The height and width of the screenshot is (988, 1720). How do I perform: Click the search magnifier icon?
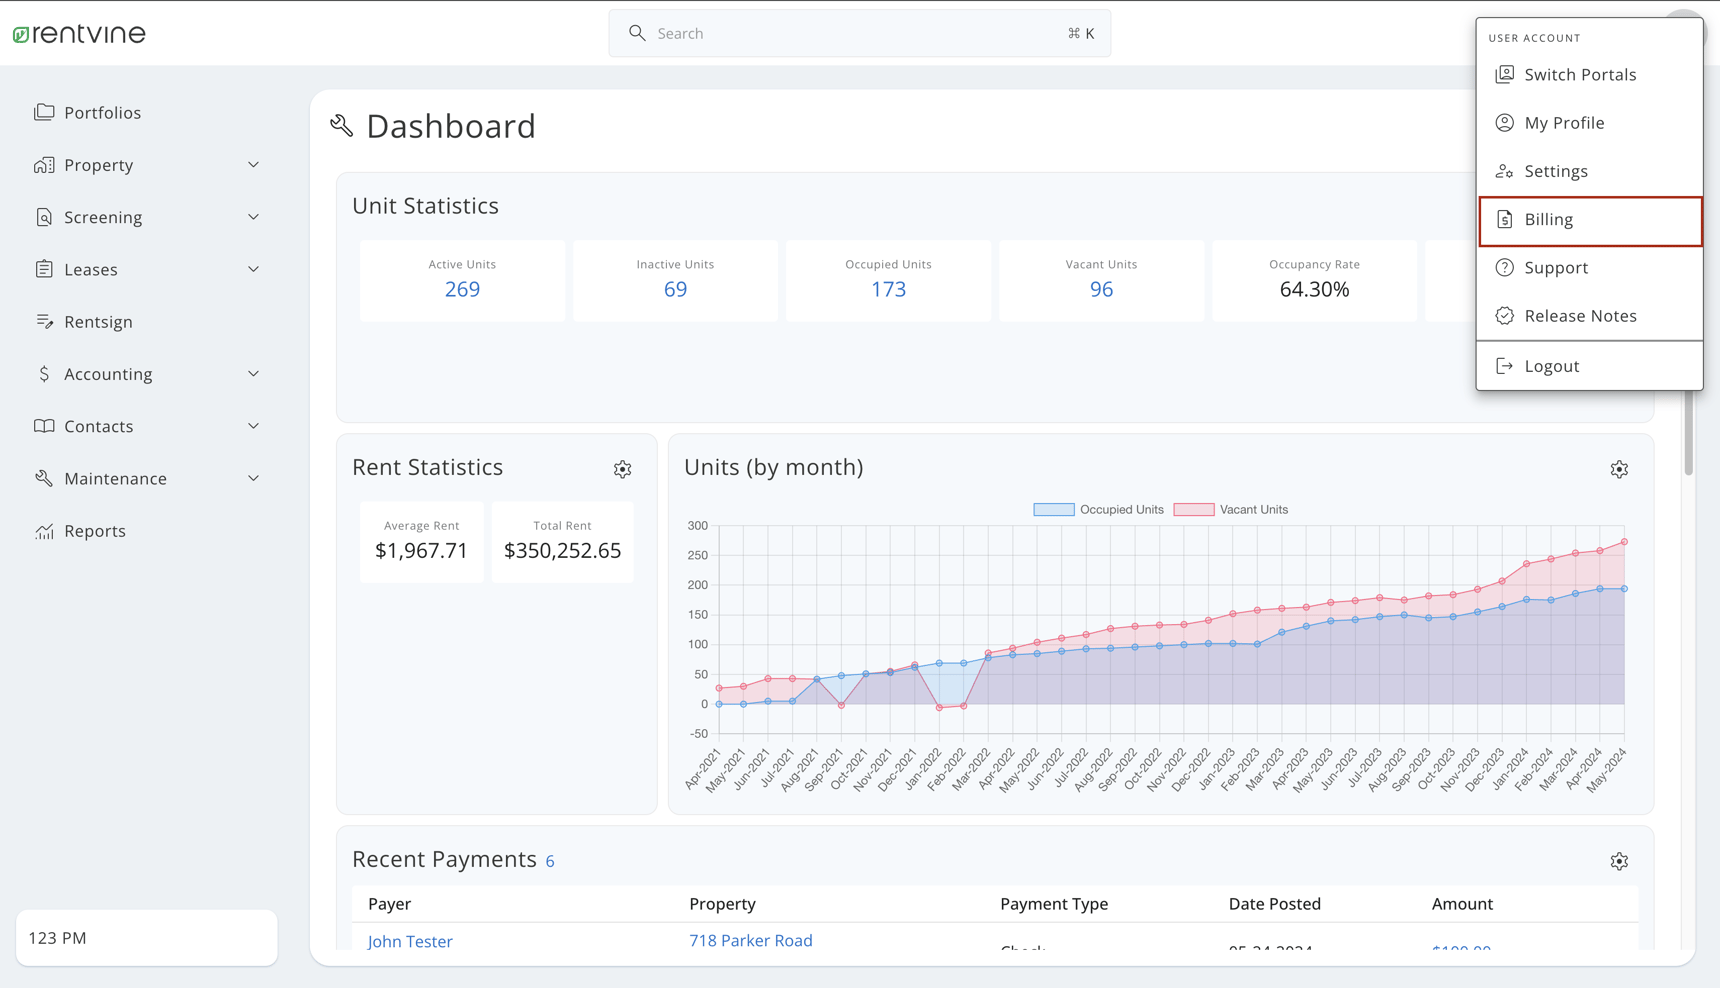(x=637, y=33)
